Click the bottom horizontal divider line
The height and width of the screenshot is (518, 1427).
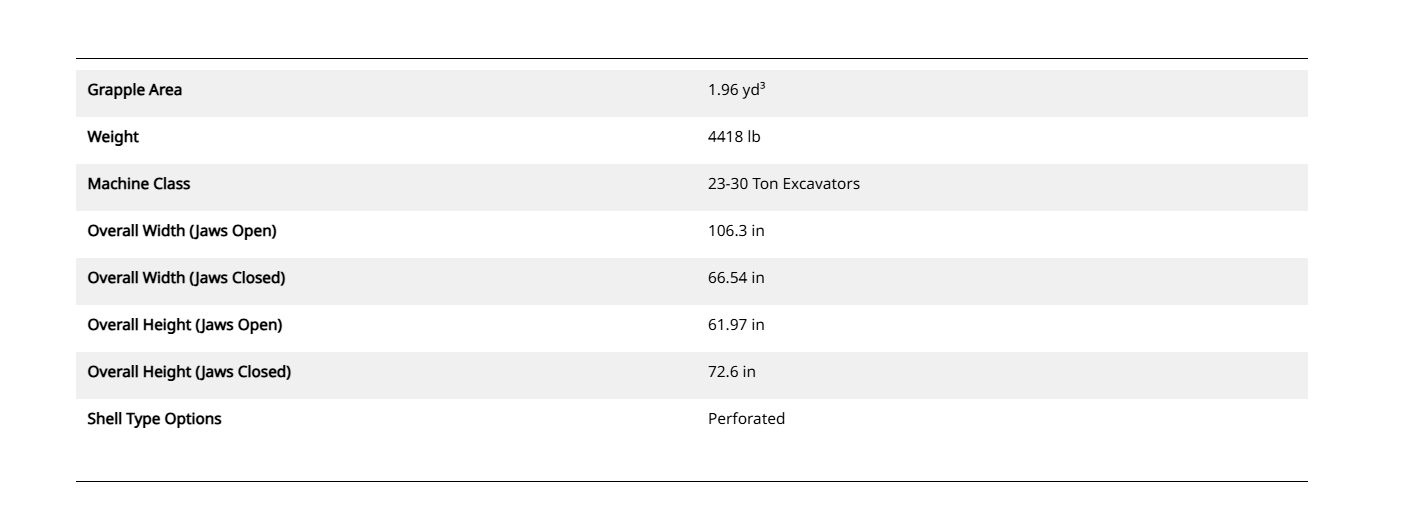[691, 481]
